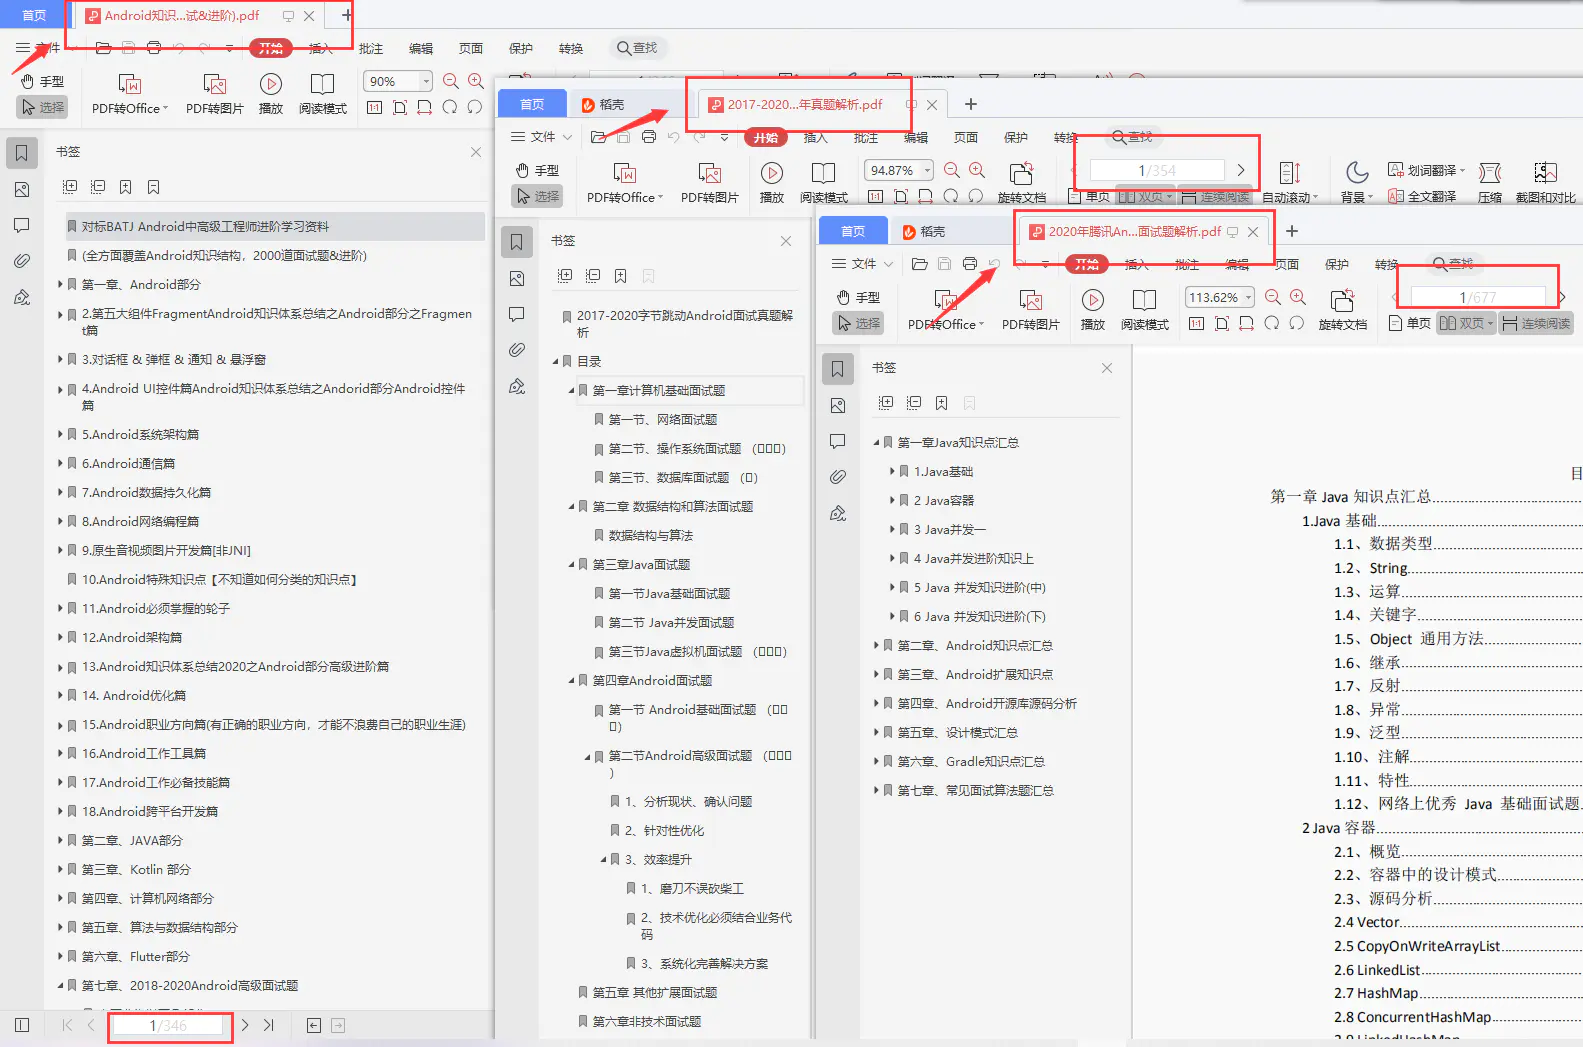This screenshot has width=1583, height=1047.
Task: Click PDF转Office in the Android知识 window
Action: (129, 94)
